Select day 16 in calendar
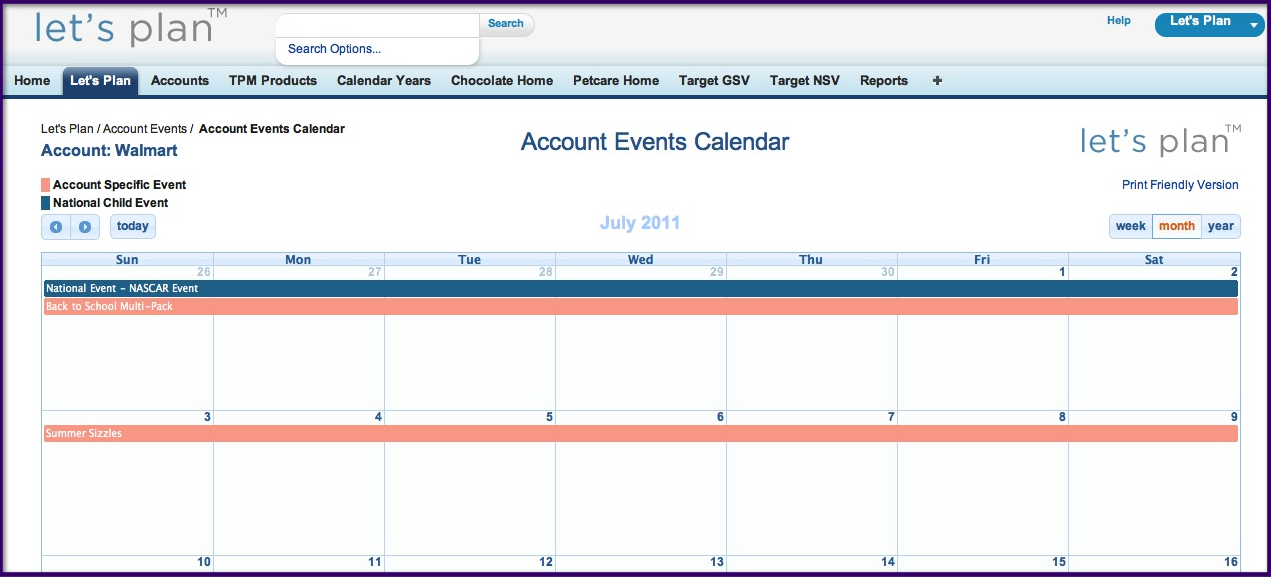This screenshot has width=1271, height=577. [x=1231, y=562]
